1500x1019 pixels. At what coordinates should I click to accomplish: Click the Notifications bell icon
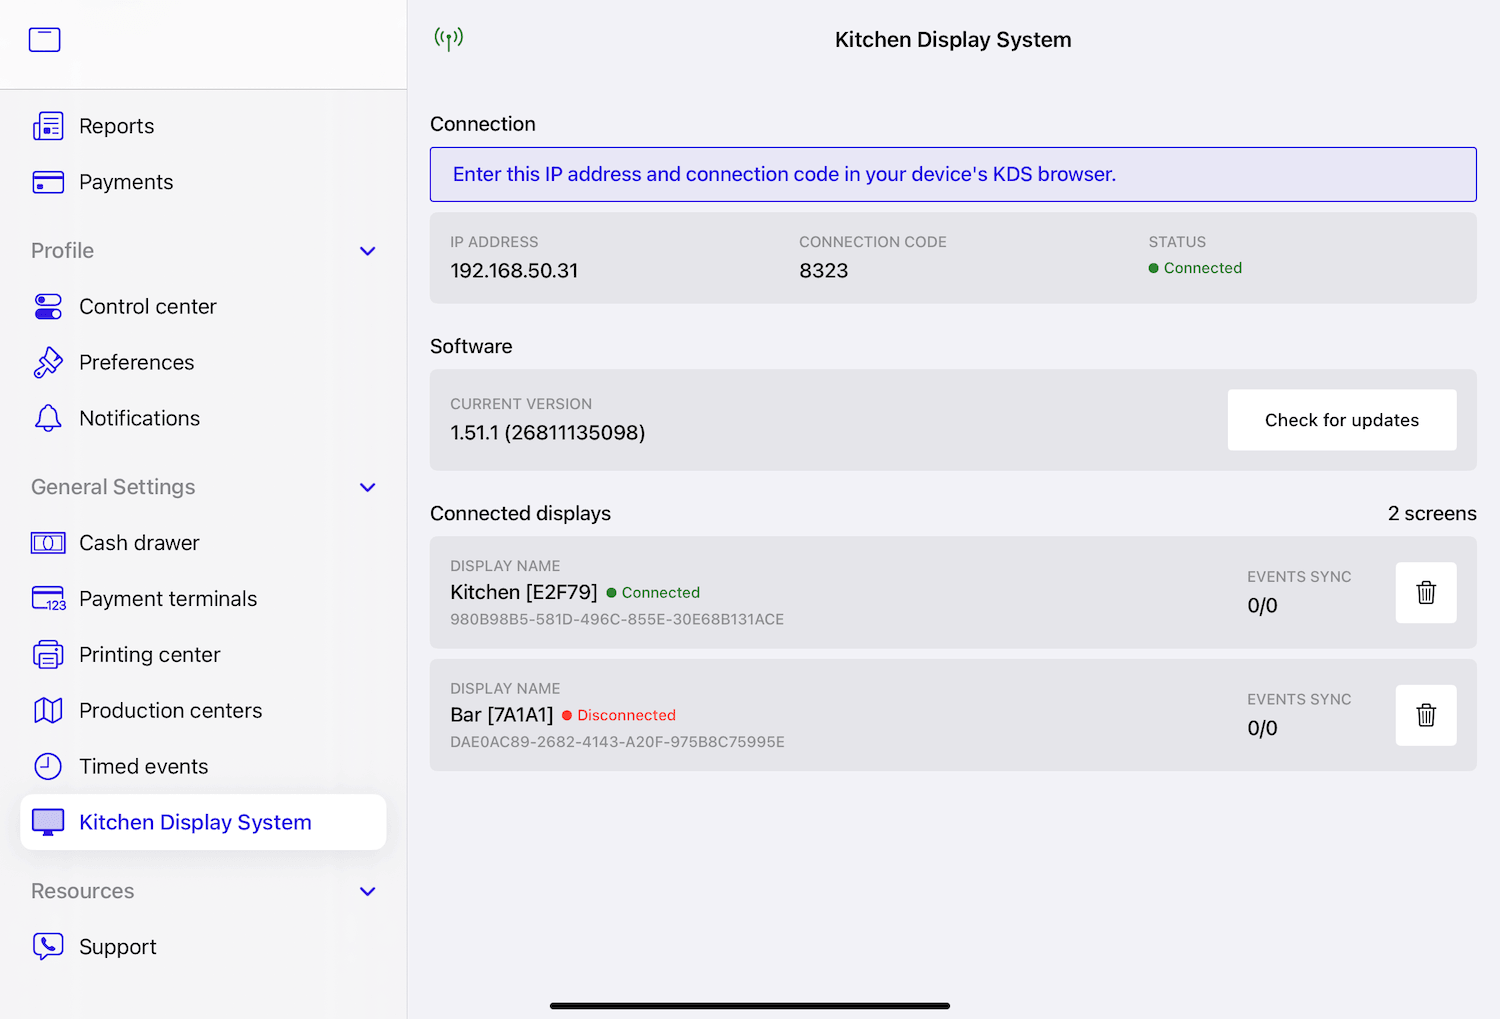pyautogui.click(x=48, y=418)
